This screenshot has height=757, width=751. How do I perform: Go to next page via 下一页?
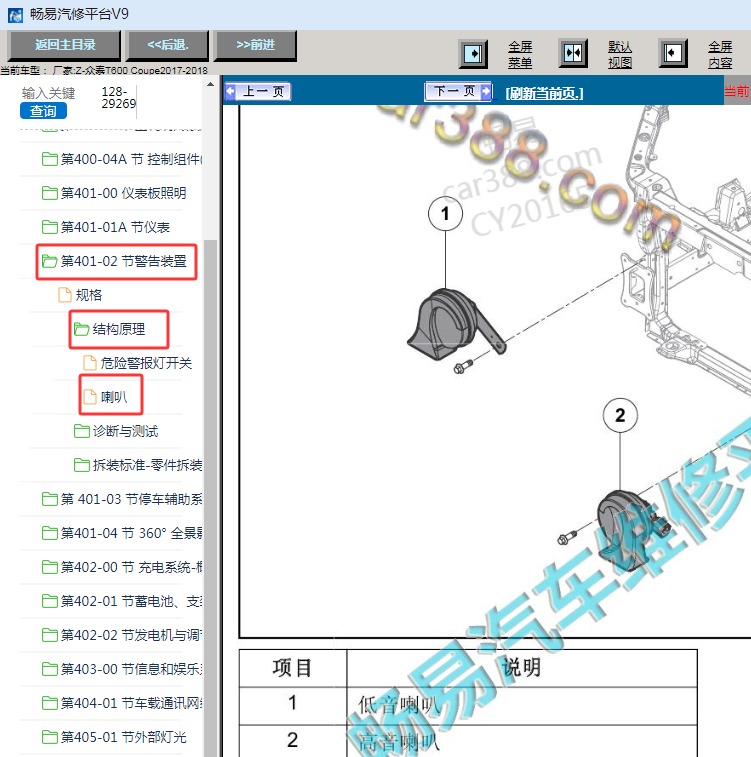[x=458, y=91]
